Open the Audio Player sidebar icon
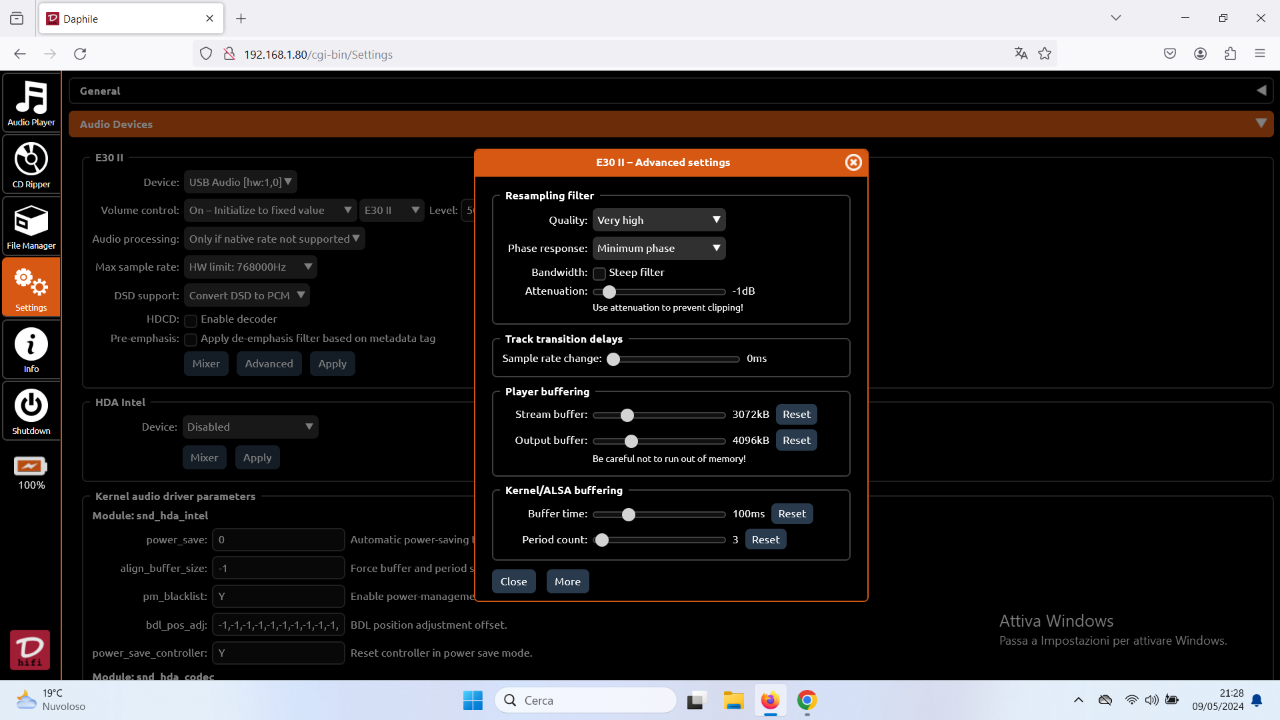This screenshot has height=720, width=1280. (31, 102)
